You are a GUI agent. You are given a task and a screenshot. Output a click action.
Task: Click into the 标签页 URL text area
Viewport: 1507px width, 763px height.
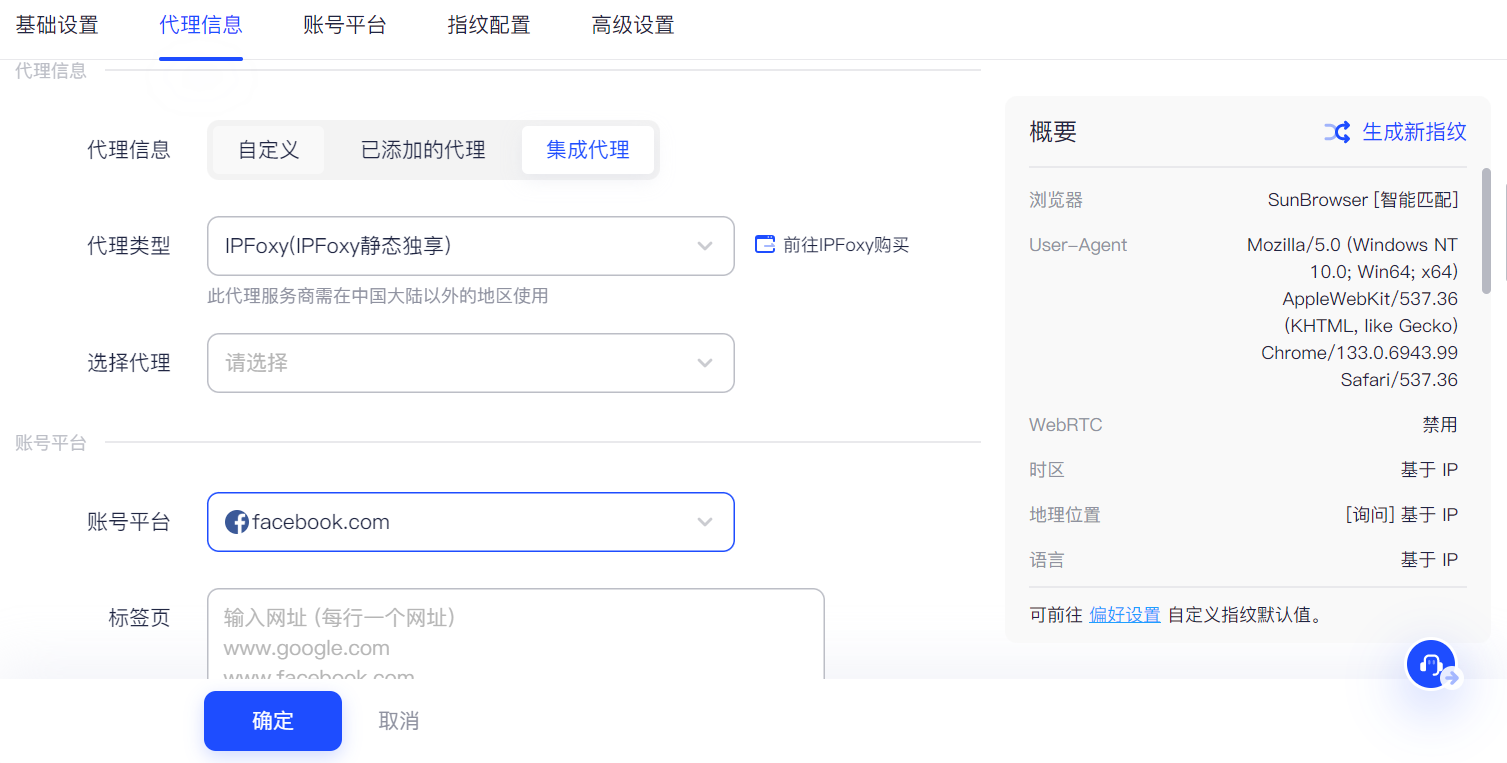click(516, 634)
